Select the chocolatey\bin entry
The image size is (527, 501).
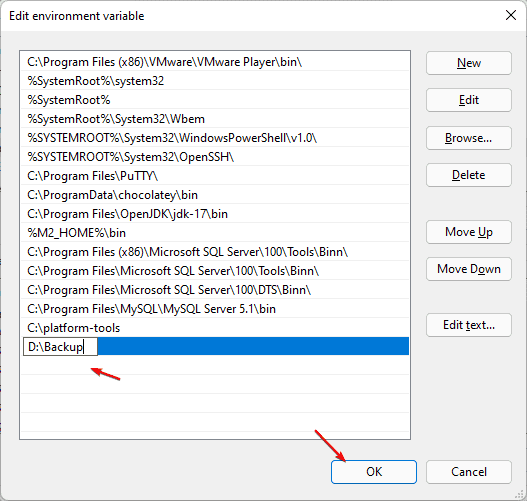point(215,195)
